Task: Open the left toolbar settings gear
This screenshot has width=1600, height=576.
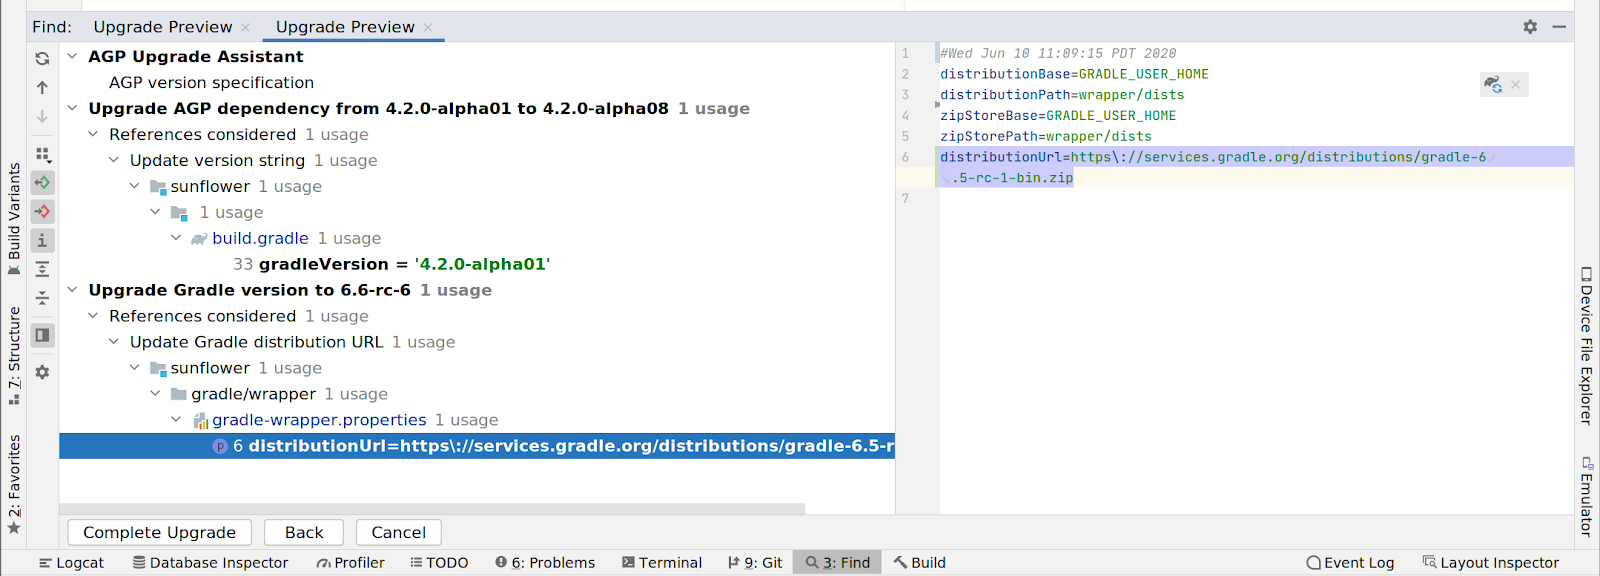Action: click(42, 372)
